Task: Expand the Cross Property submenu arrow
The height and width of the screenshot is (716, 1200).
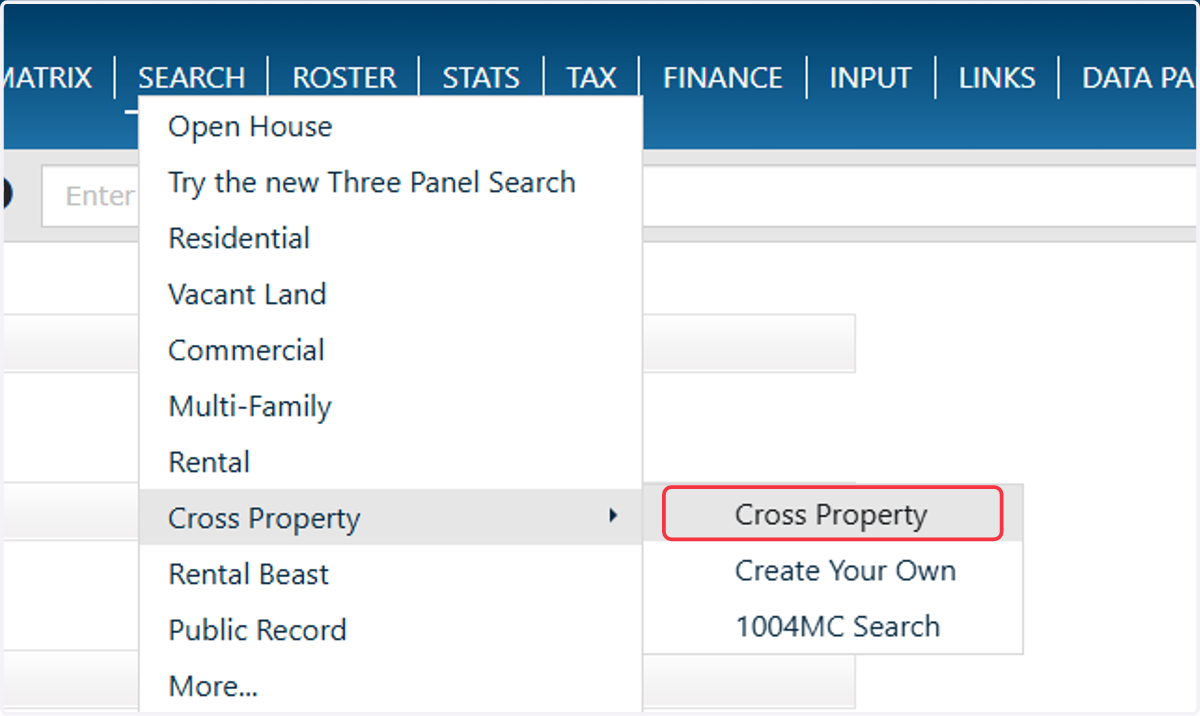Action: 613,517
